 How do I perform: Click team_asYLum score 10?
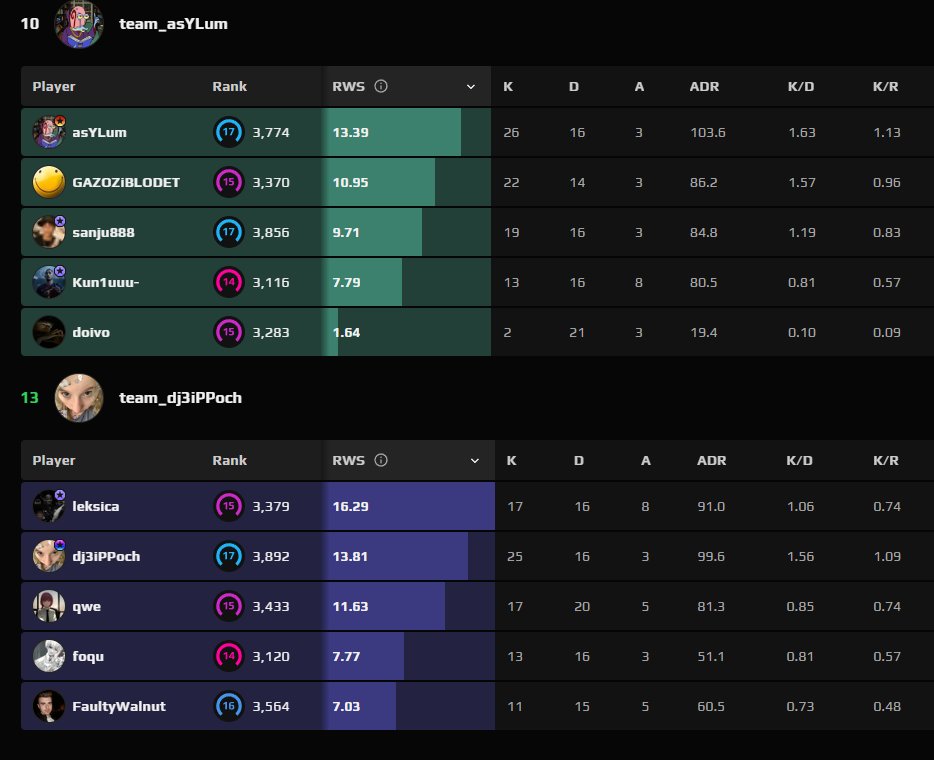[x=30, y=24]
